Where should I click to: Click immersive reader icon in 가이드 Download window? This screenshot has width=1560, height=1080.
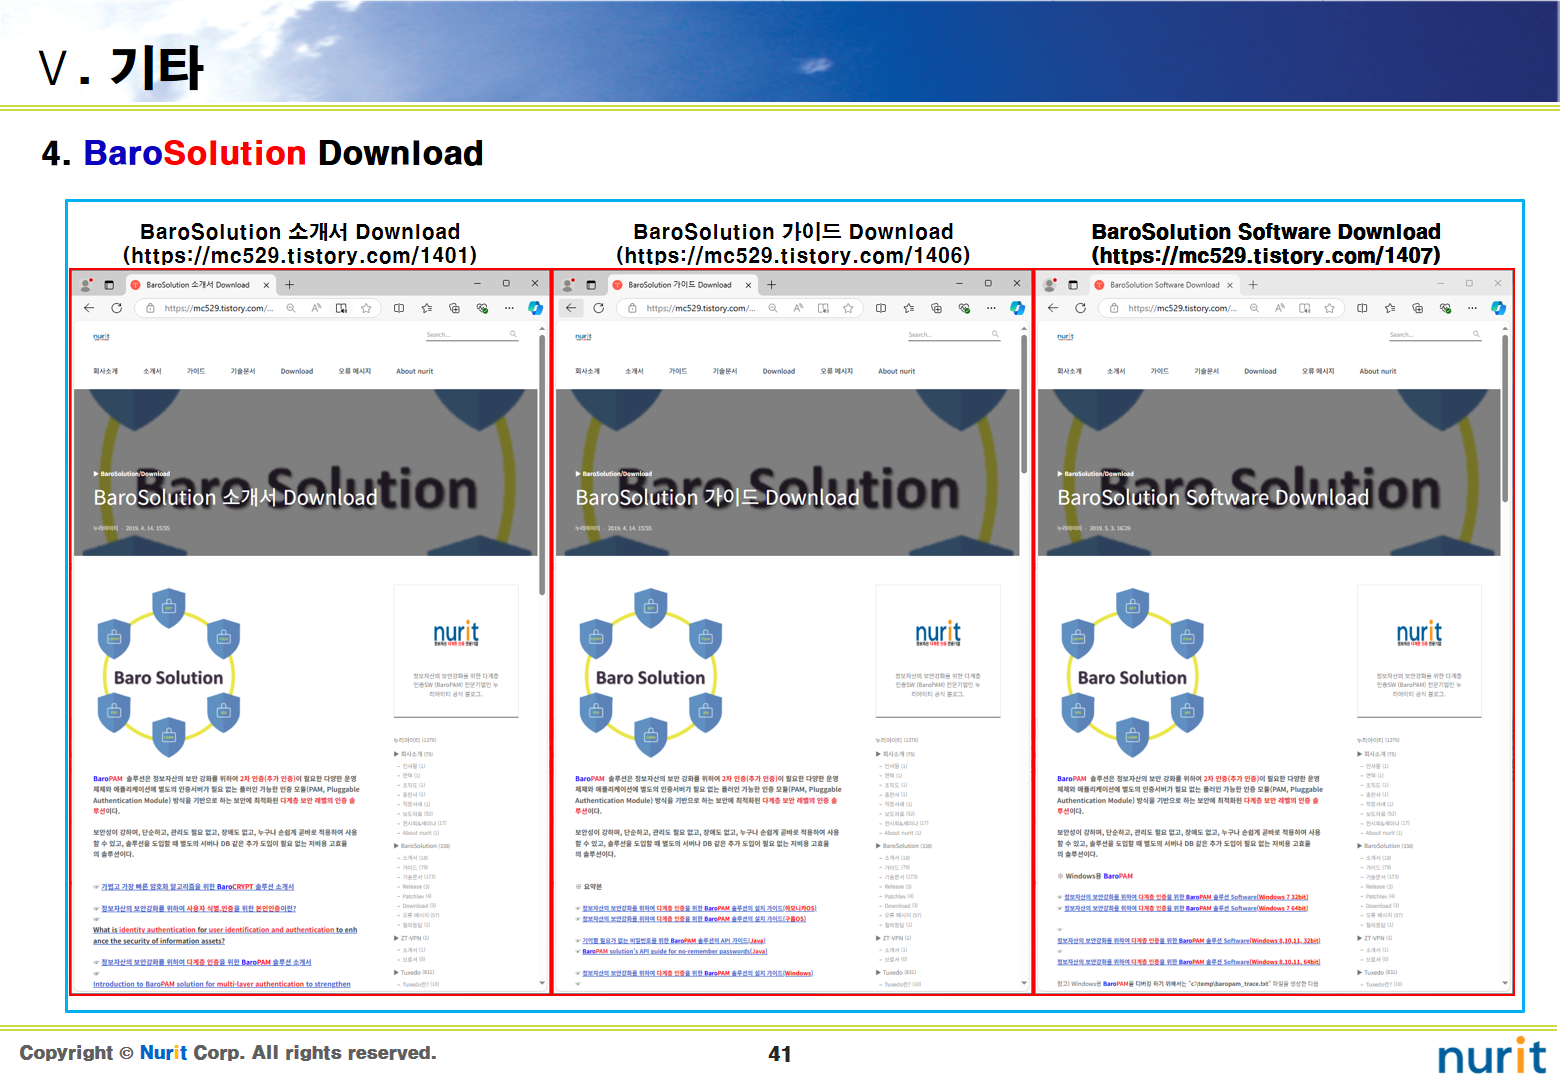tap(823, 308)
